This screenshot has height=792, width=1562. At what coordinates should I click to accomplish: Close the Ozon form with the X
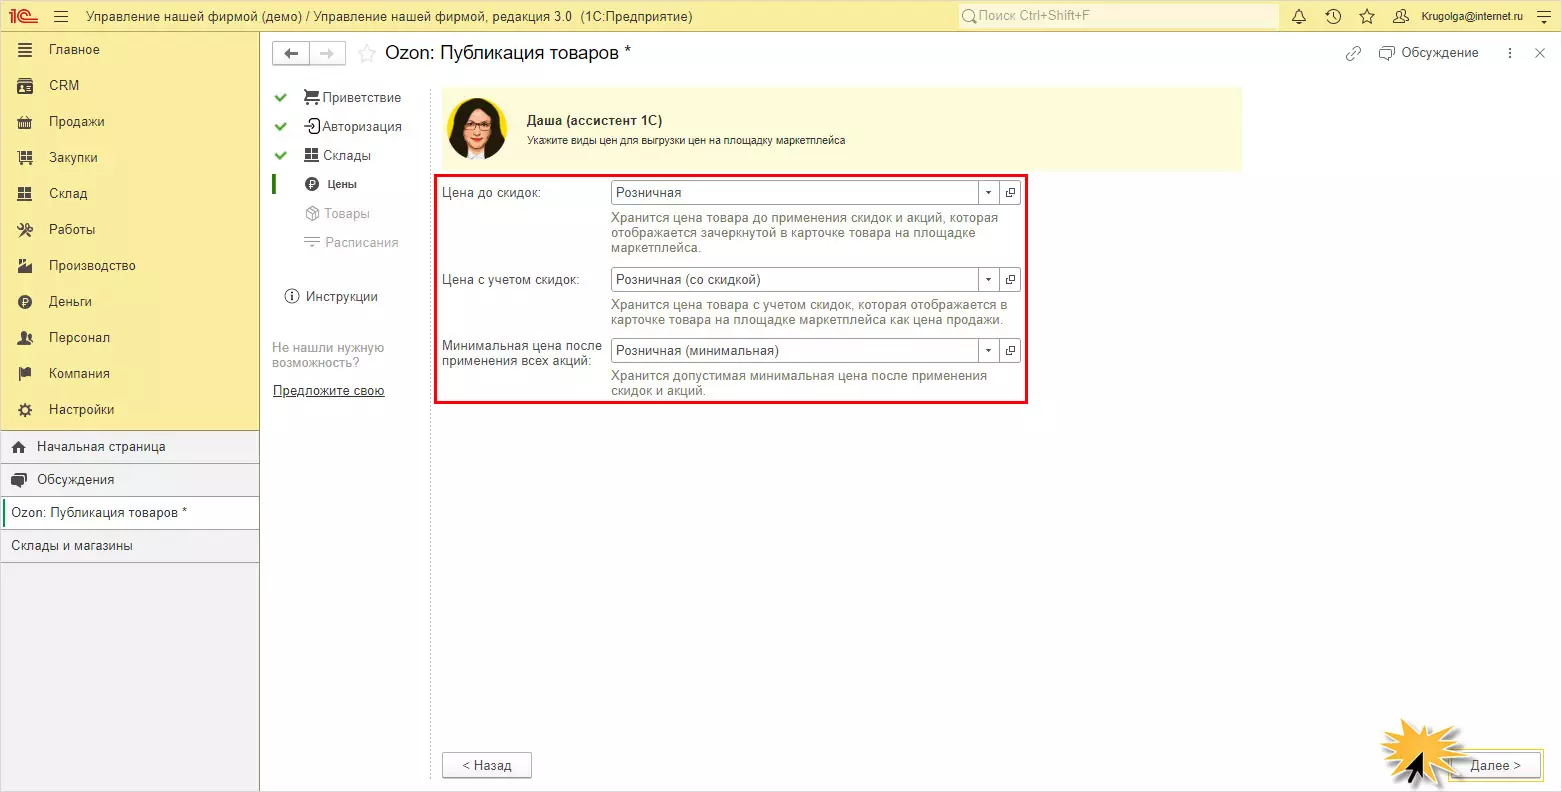[x=1540, y=53]
